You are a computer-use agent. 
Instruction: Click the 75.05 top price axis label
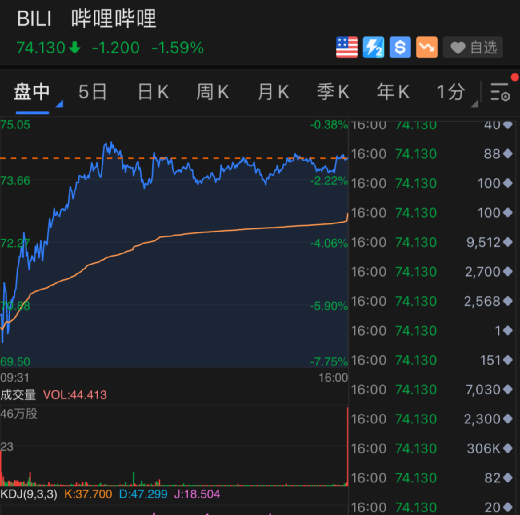(15, 125)
